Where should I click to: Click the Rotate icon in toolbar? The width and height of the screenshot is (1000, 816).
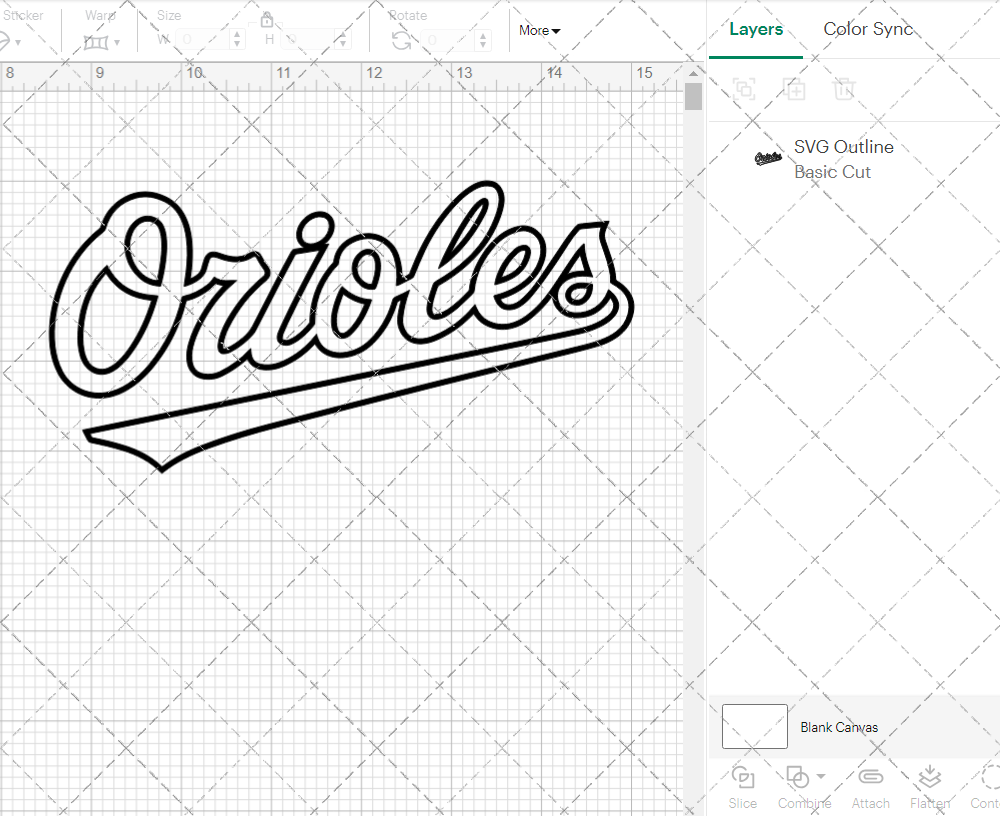coord(401,40)
